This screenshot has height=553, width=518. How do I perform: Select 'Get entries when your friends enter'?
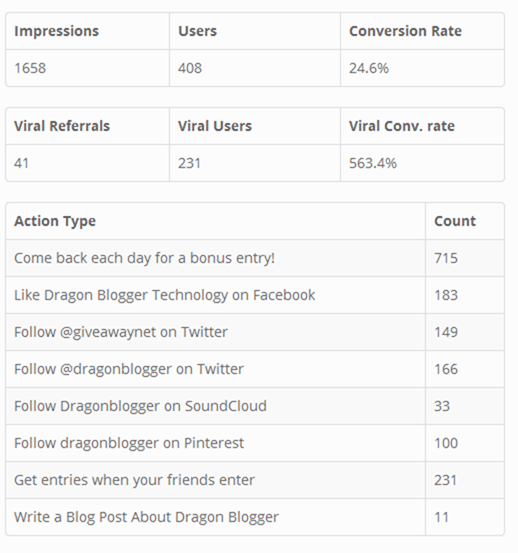coord(134,480)
